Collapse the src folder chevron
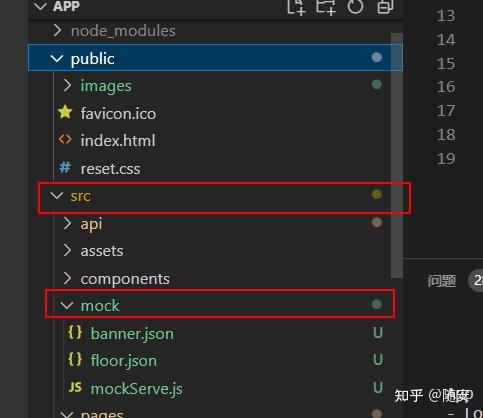The width and height of the screenshot is (483, 418). point(57,196)
